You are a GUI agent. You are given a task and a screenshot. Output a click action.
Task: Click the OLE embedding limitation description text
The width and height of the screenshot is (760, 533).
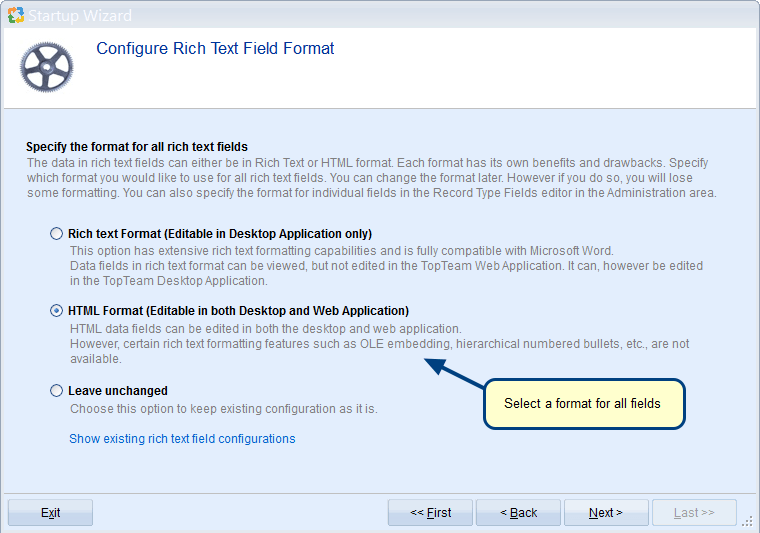tap(380, 344)
